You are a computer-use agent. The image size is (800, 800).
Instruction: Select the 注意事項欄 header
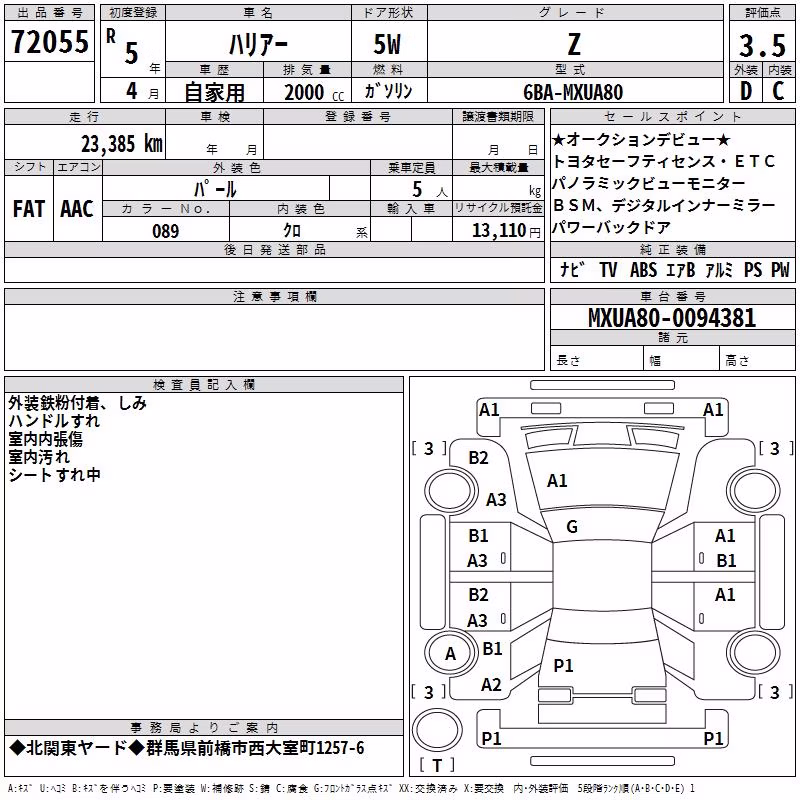274,296
